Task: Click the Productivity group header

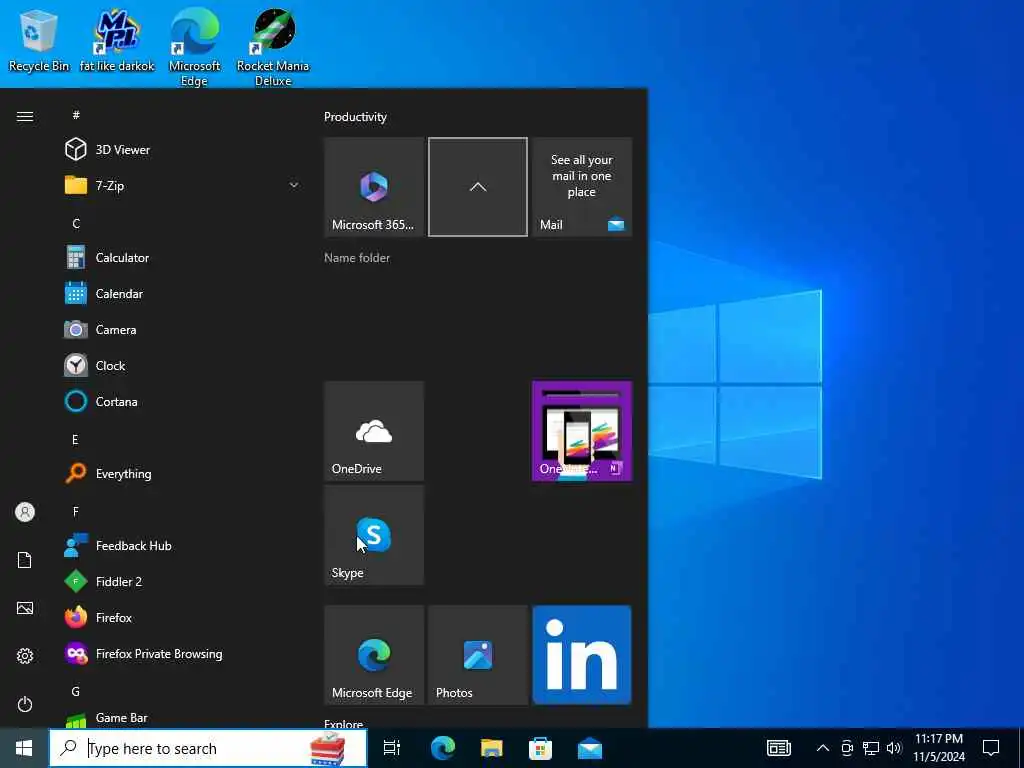Action: (355, 117)
